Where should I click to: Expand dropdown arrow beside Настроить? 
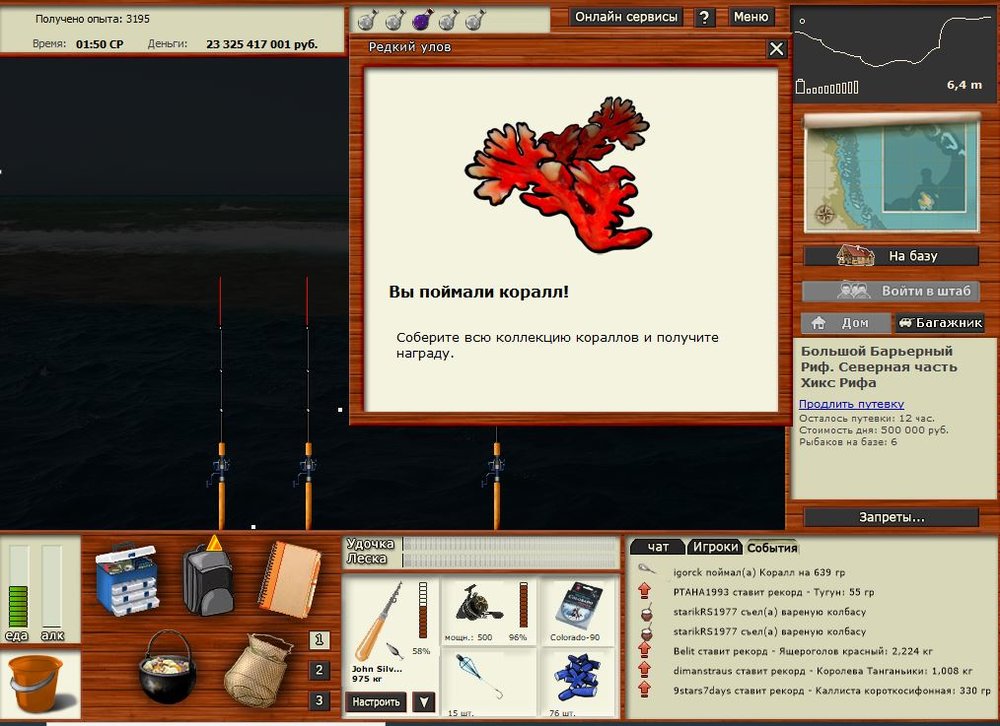point(425,702)
